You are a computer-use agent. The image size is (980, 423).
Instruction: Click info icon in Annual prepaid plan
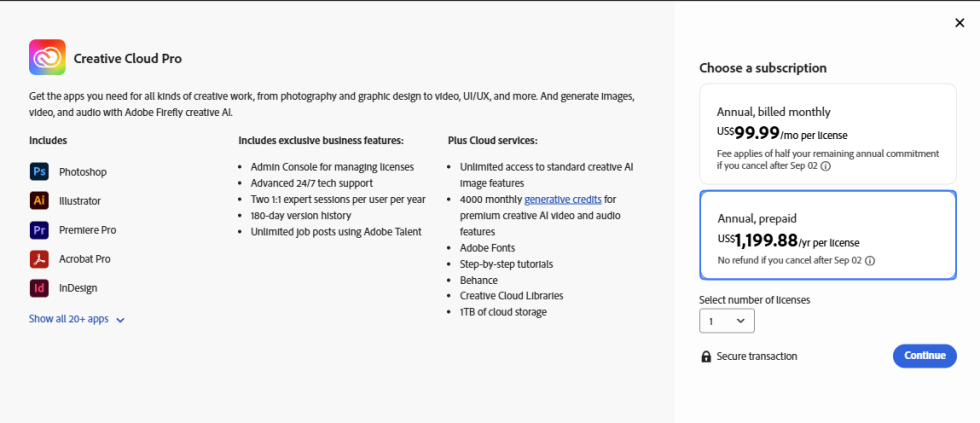pos(870,261)
